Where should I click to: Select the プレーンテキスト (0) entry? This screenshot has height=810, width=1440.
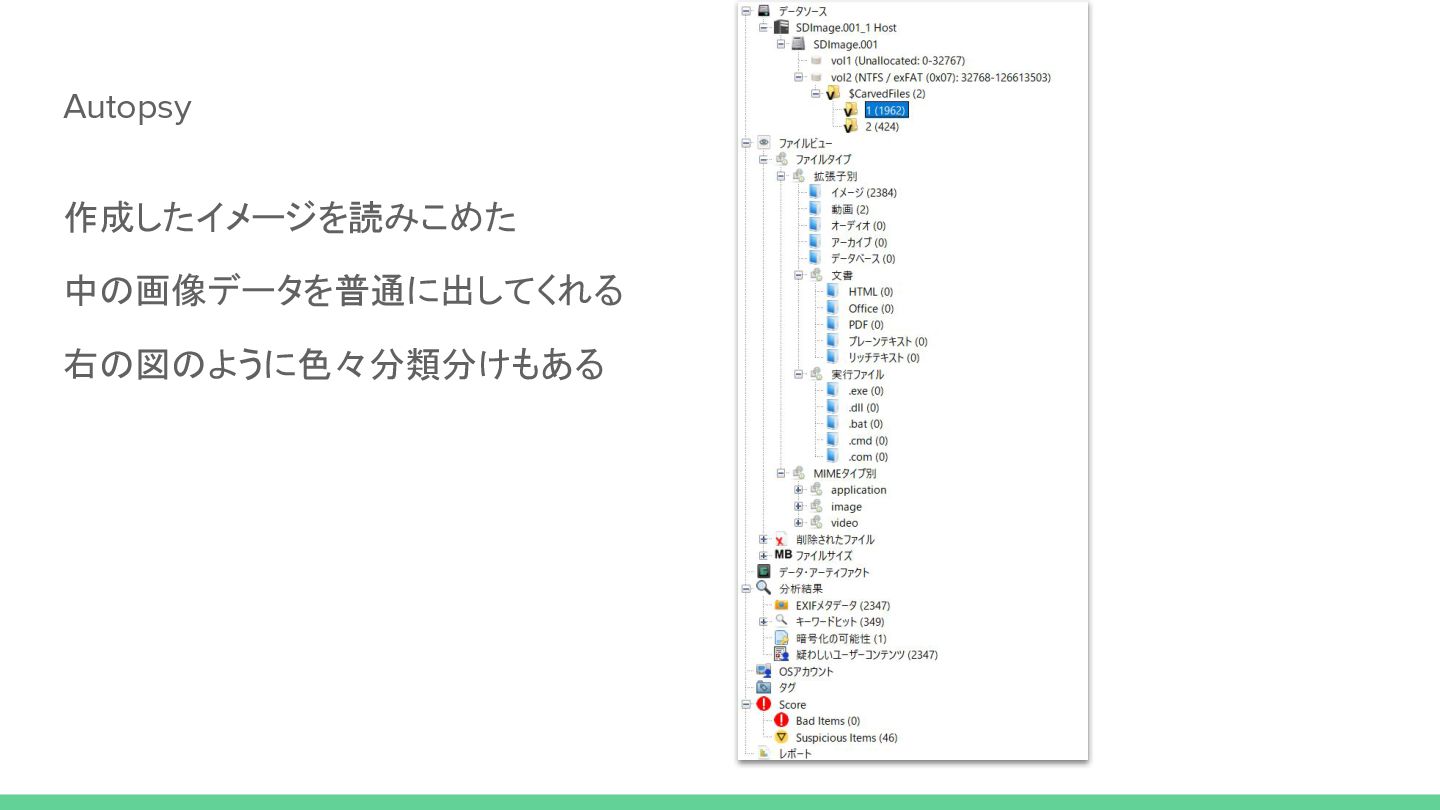coord(888,341)
